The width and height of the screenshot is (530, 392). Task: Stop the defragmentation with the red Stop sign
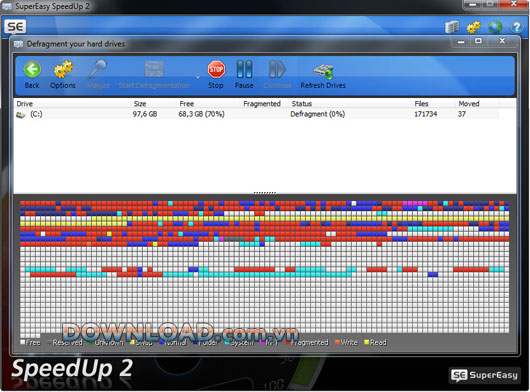pyautogui.click(x=216, y=69)
